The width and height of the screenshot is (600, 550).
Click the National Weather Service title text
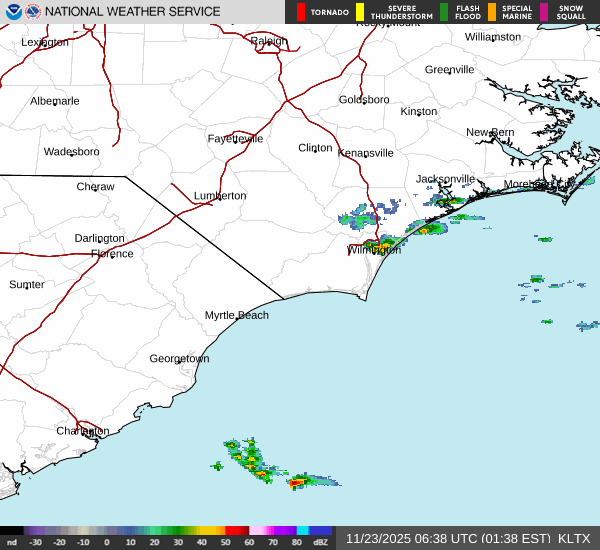pos(132,12)
